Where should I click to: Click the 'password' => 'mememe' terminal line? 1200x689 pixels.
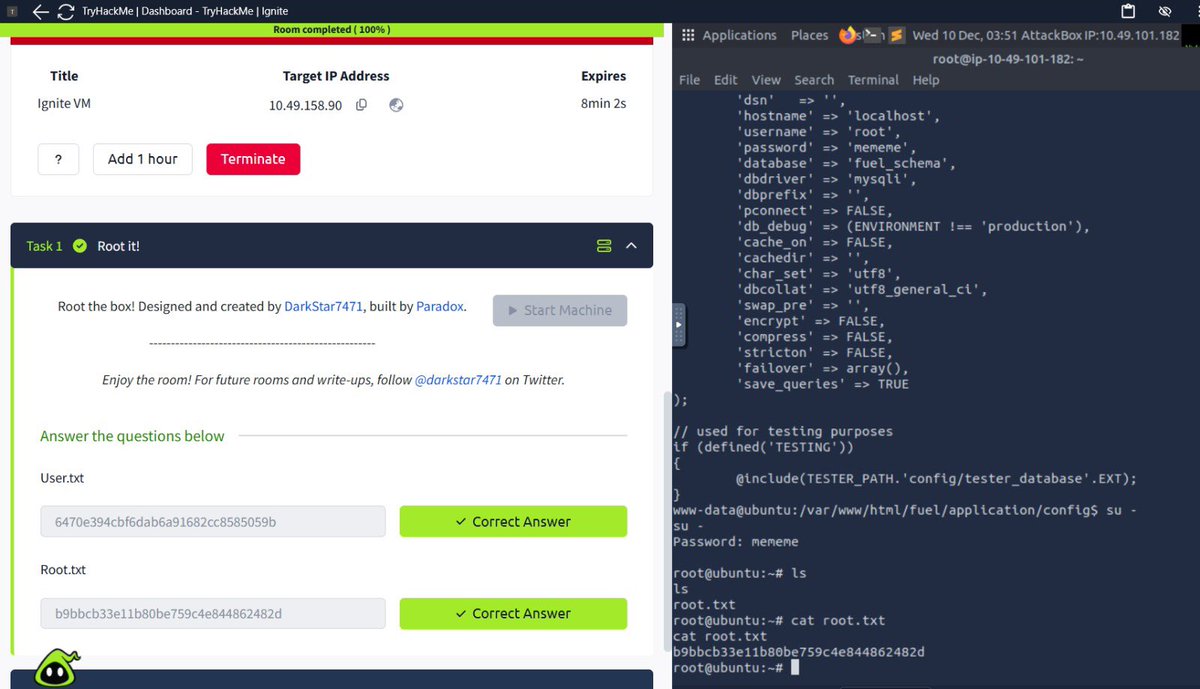828,147
